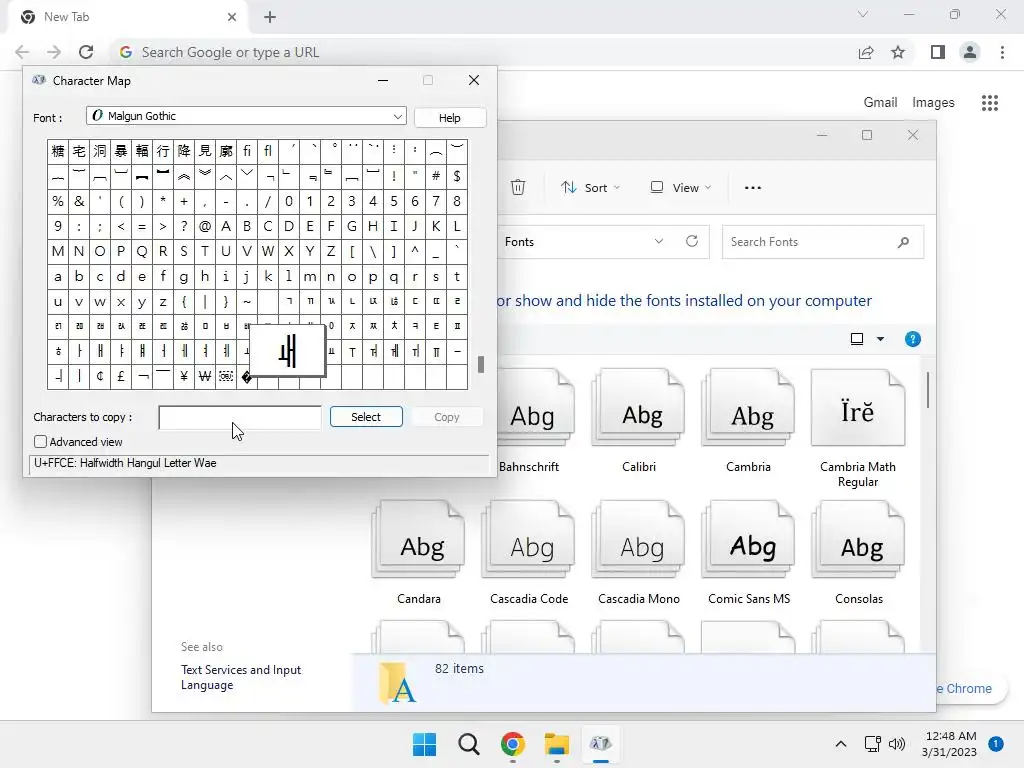Open the Font dropdown in Character Map
1024x768 pixels.
click(x=397, y=116)
